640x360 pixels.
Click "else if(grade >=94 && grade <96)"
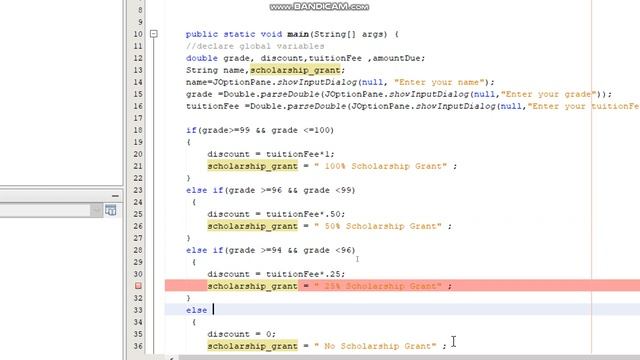pyautogui.click(x=271, y=250)
